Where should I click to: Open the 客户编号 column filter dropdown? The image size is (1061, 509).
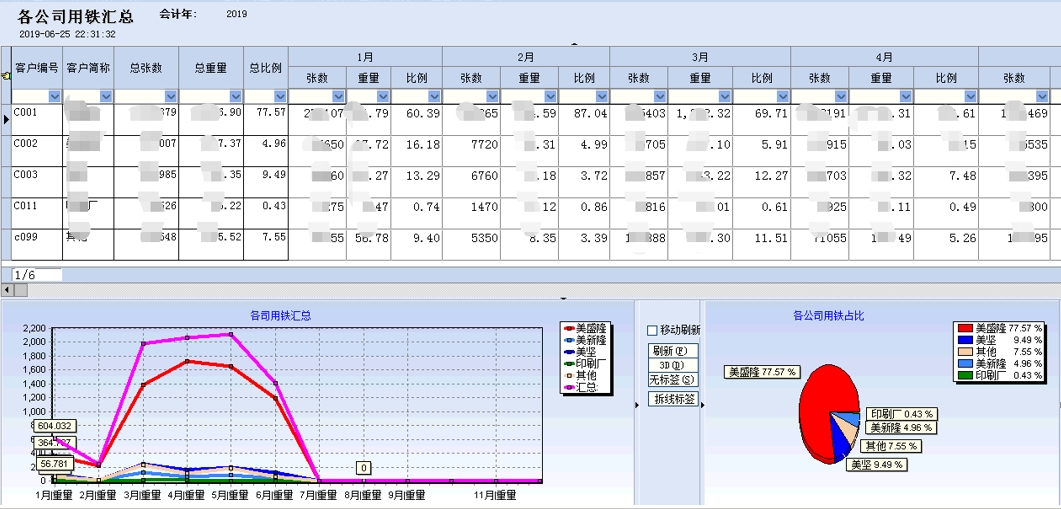[54, 97]
